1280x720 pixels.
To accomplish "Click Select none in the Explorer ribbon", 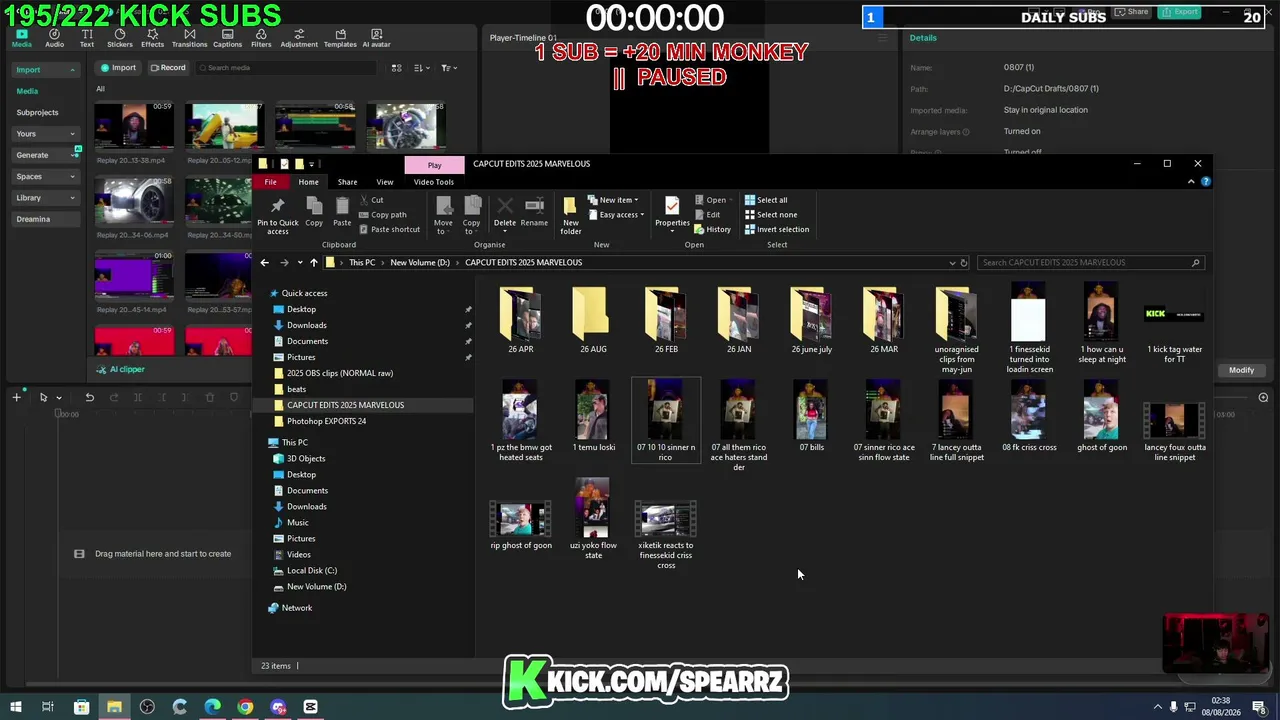I will tap(770, 215).
